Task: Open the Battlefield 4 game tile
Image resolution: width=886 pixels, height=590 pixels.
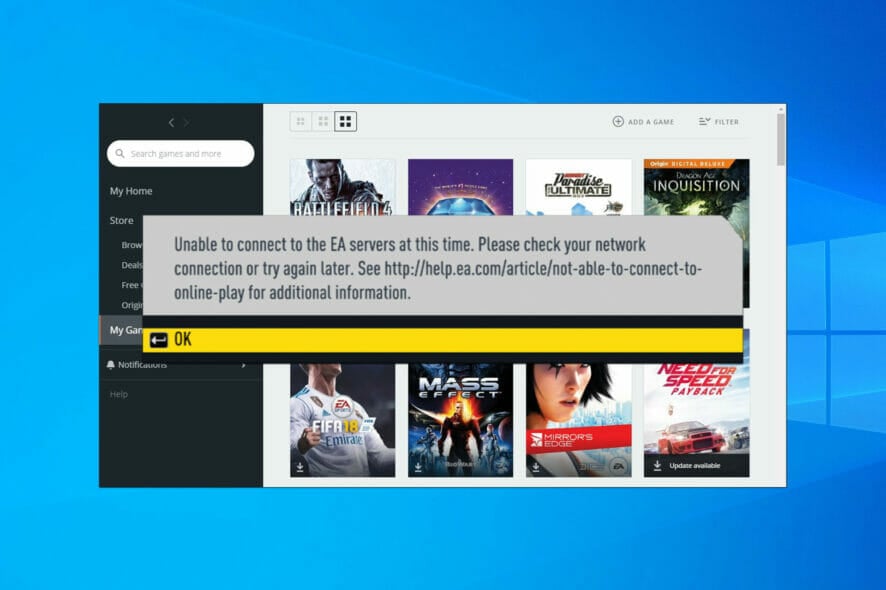Action: (x=342, y=187)
